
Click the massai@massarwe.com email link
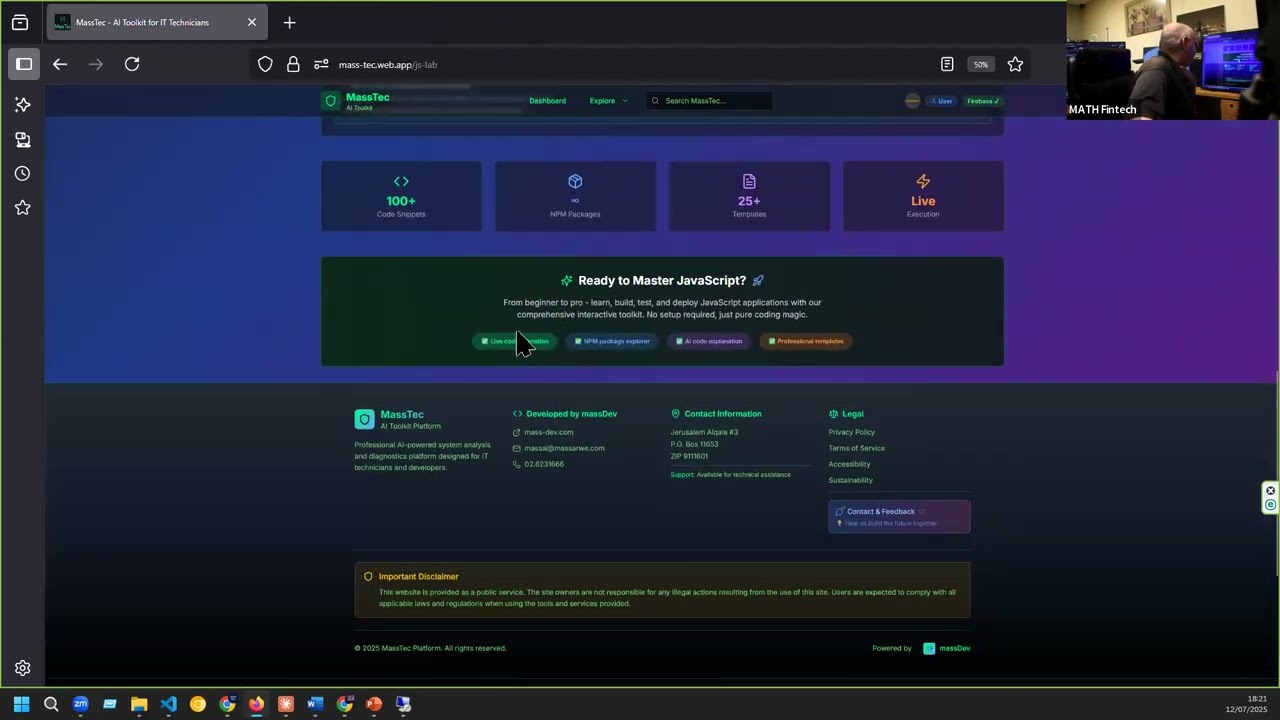point(564,448)
